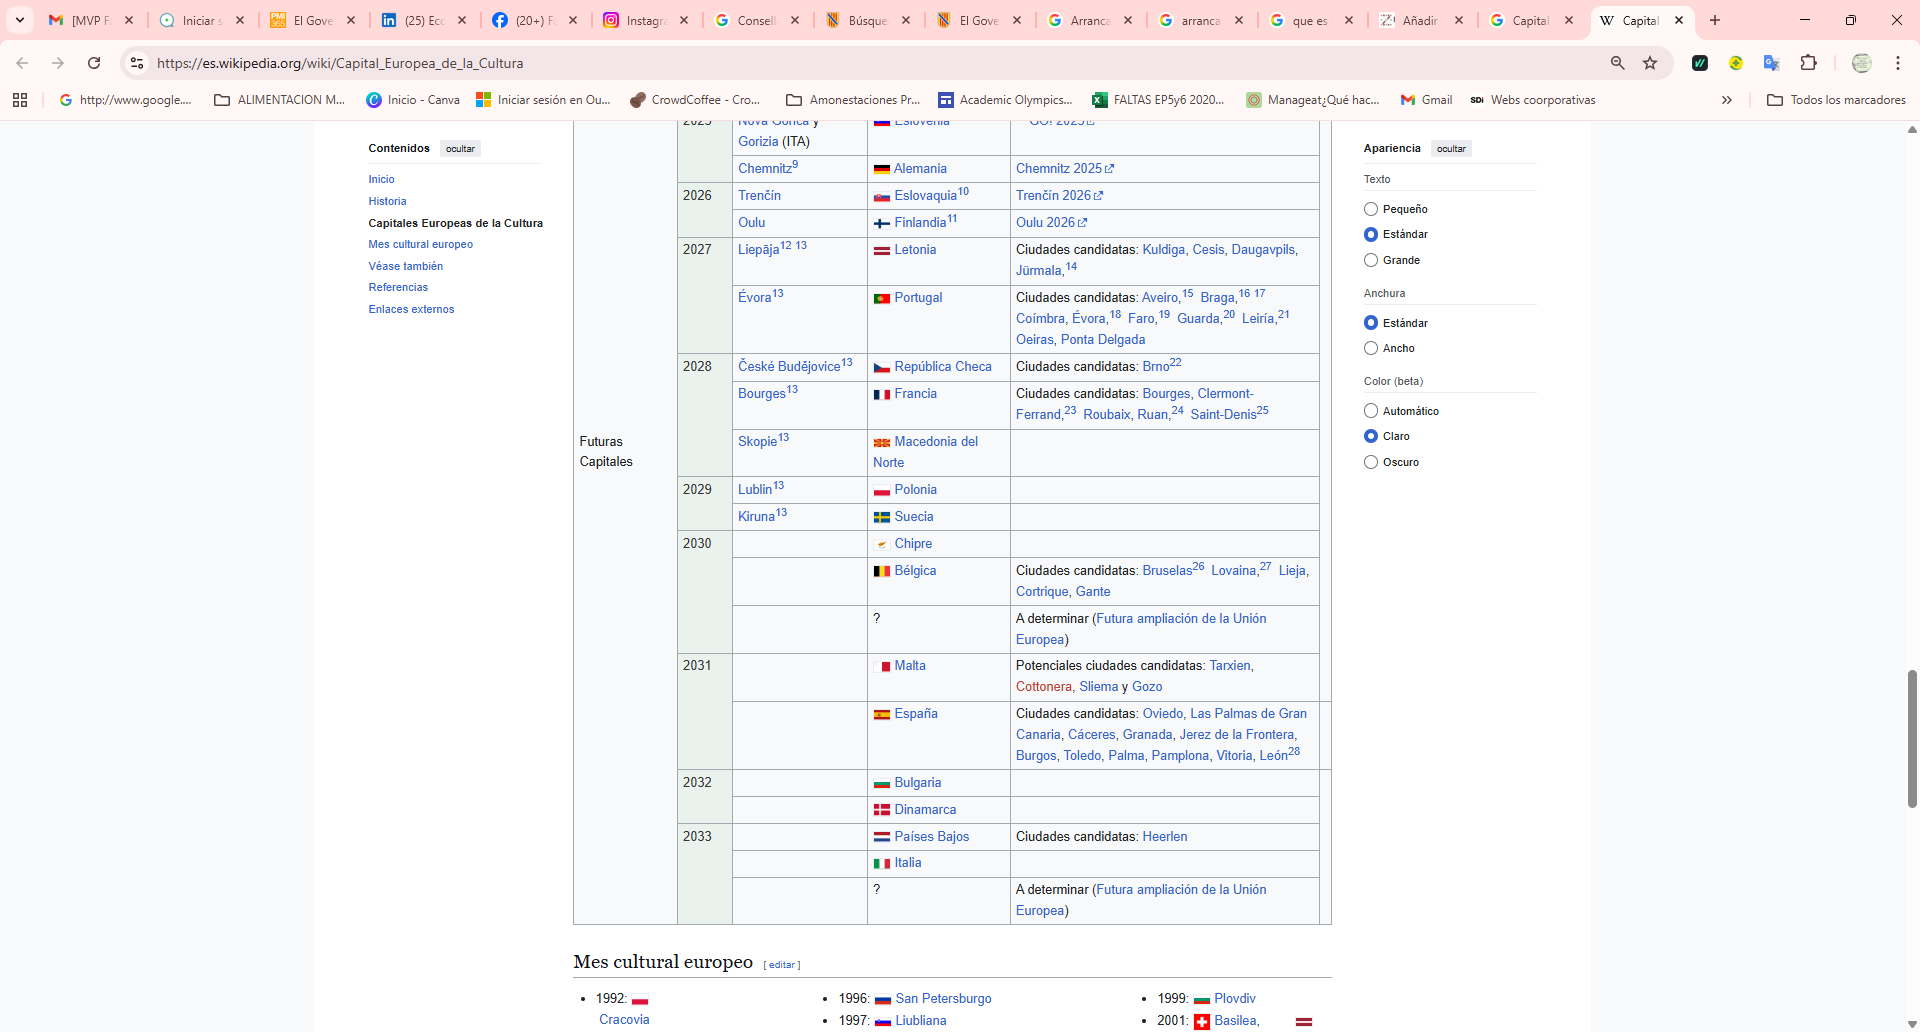This screenshot has width=1920, height=1032.
Task: Open the apps grid icon in bookmarks bar
Action: coord(20,100)
